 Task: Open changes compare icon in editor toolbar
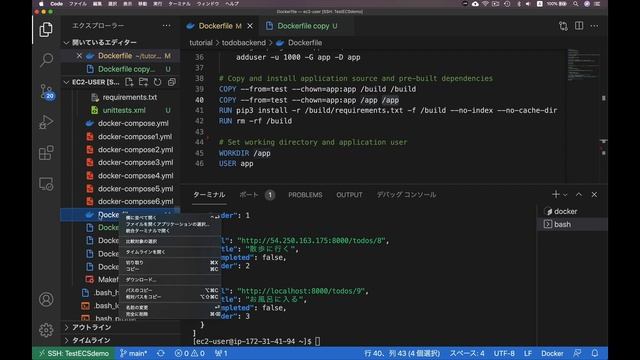pyautogui.click(x=563, y=26)
